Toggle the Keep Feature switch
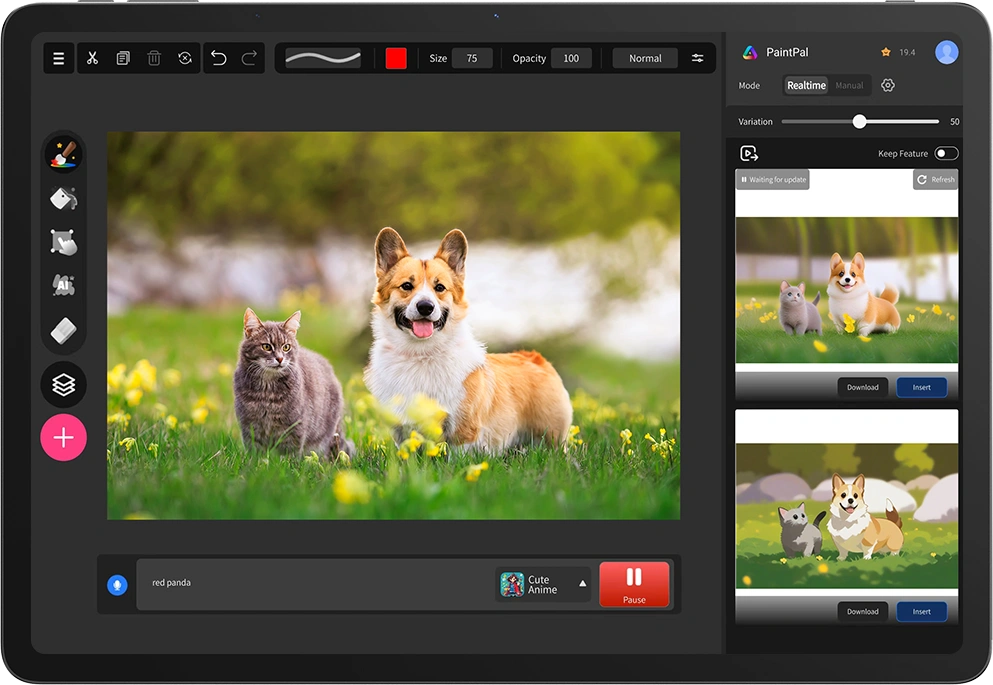Viewport: 993px width, 685px height. coord(945,153)
